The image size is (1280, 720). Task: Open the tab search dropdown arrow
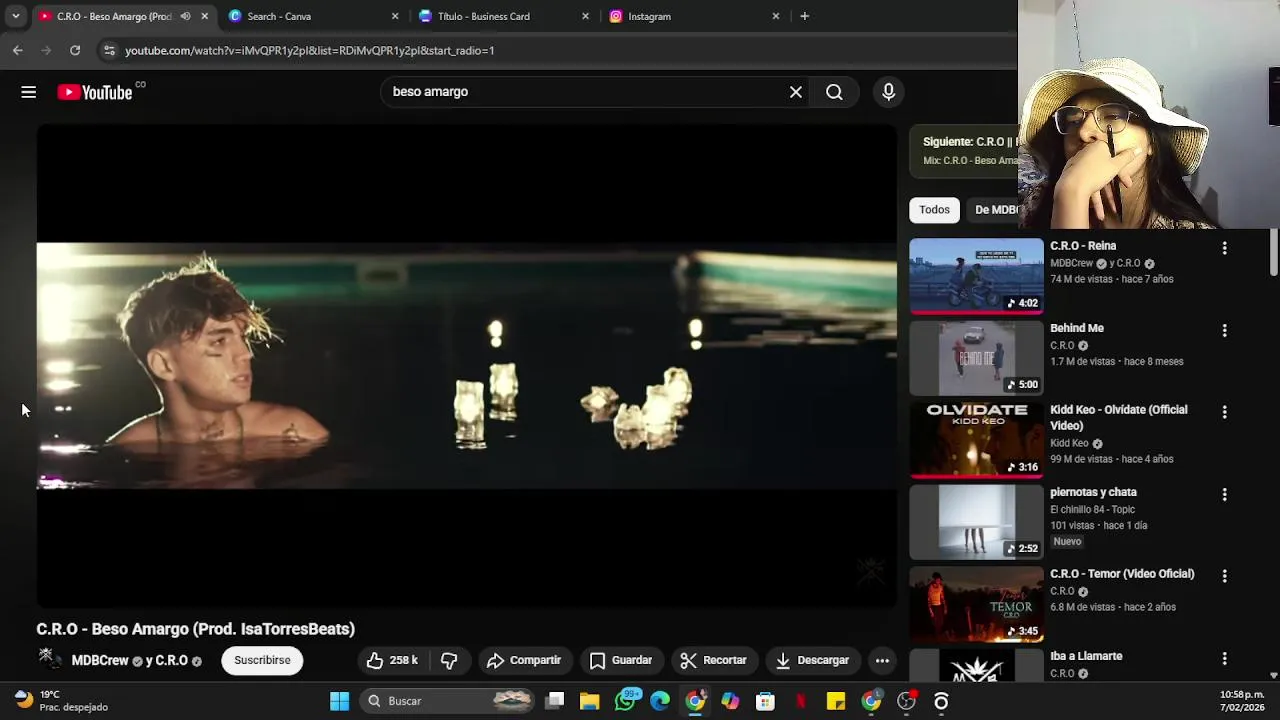[15, 16]
